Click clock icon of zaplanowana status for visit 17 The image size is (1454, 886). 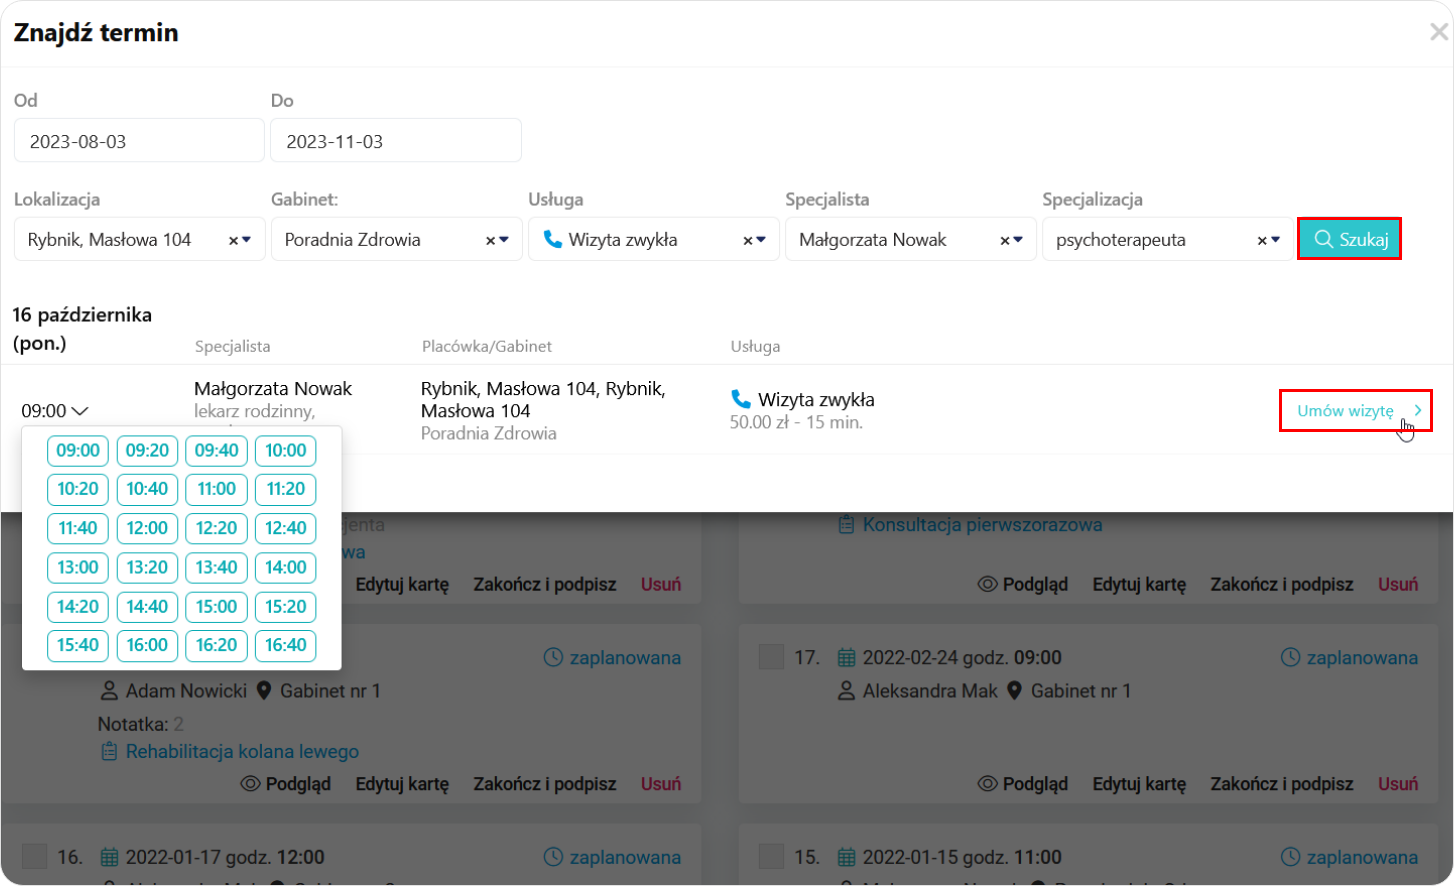1290,657
